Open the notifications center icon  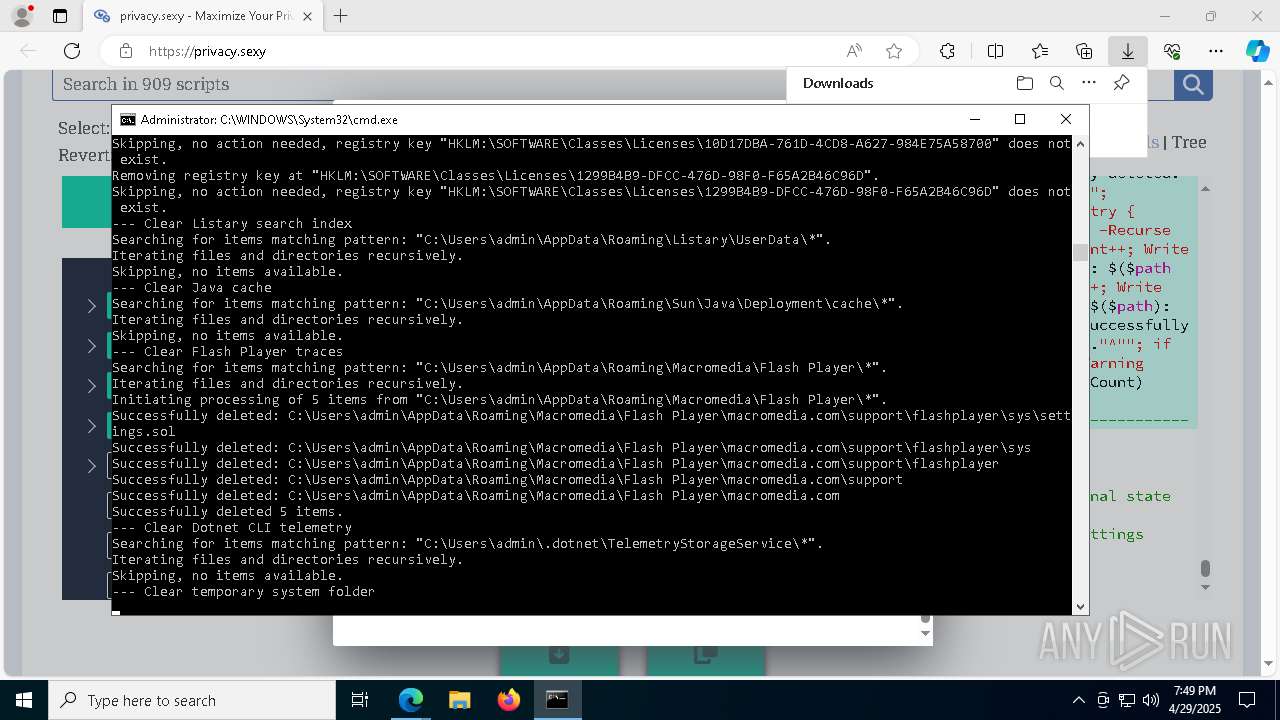pos(1247,700)
